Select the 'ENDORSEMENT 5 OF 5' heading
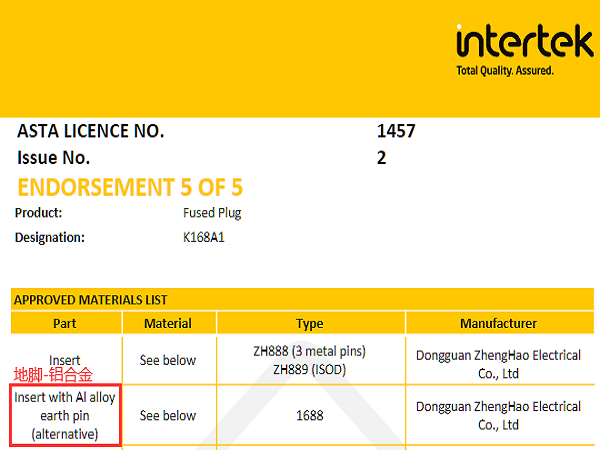Screen dimensions: 600x450 (130, 187)
